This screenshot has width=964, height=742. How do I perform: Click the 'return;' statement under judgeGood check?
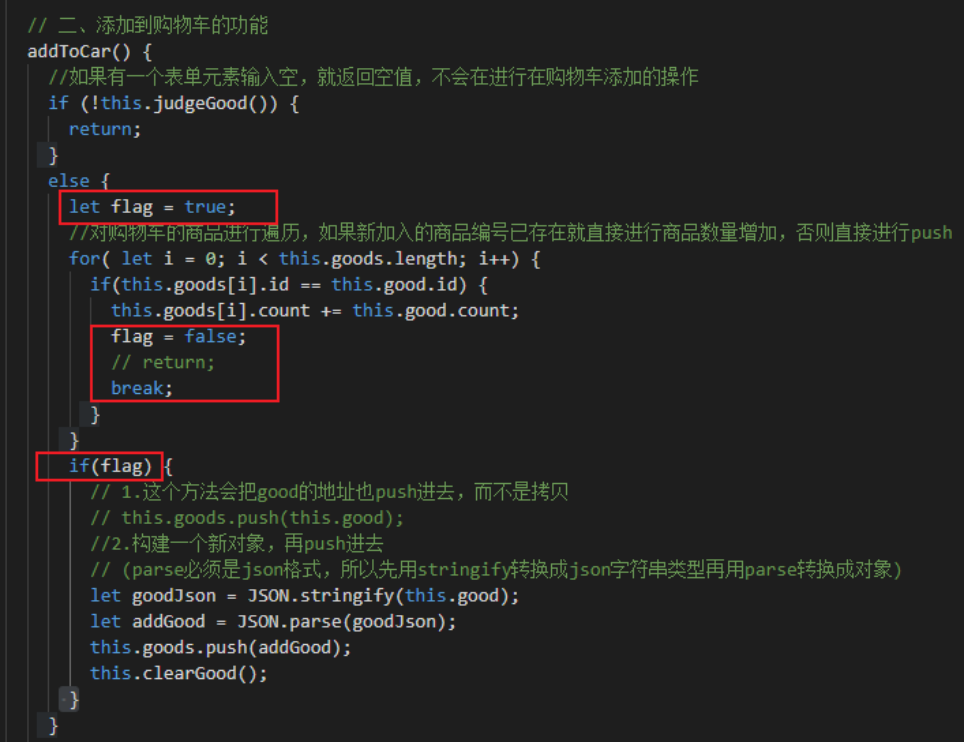coord(105,130)
